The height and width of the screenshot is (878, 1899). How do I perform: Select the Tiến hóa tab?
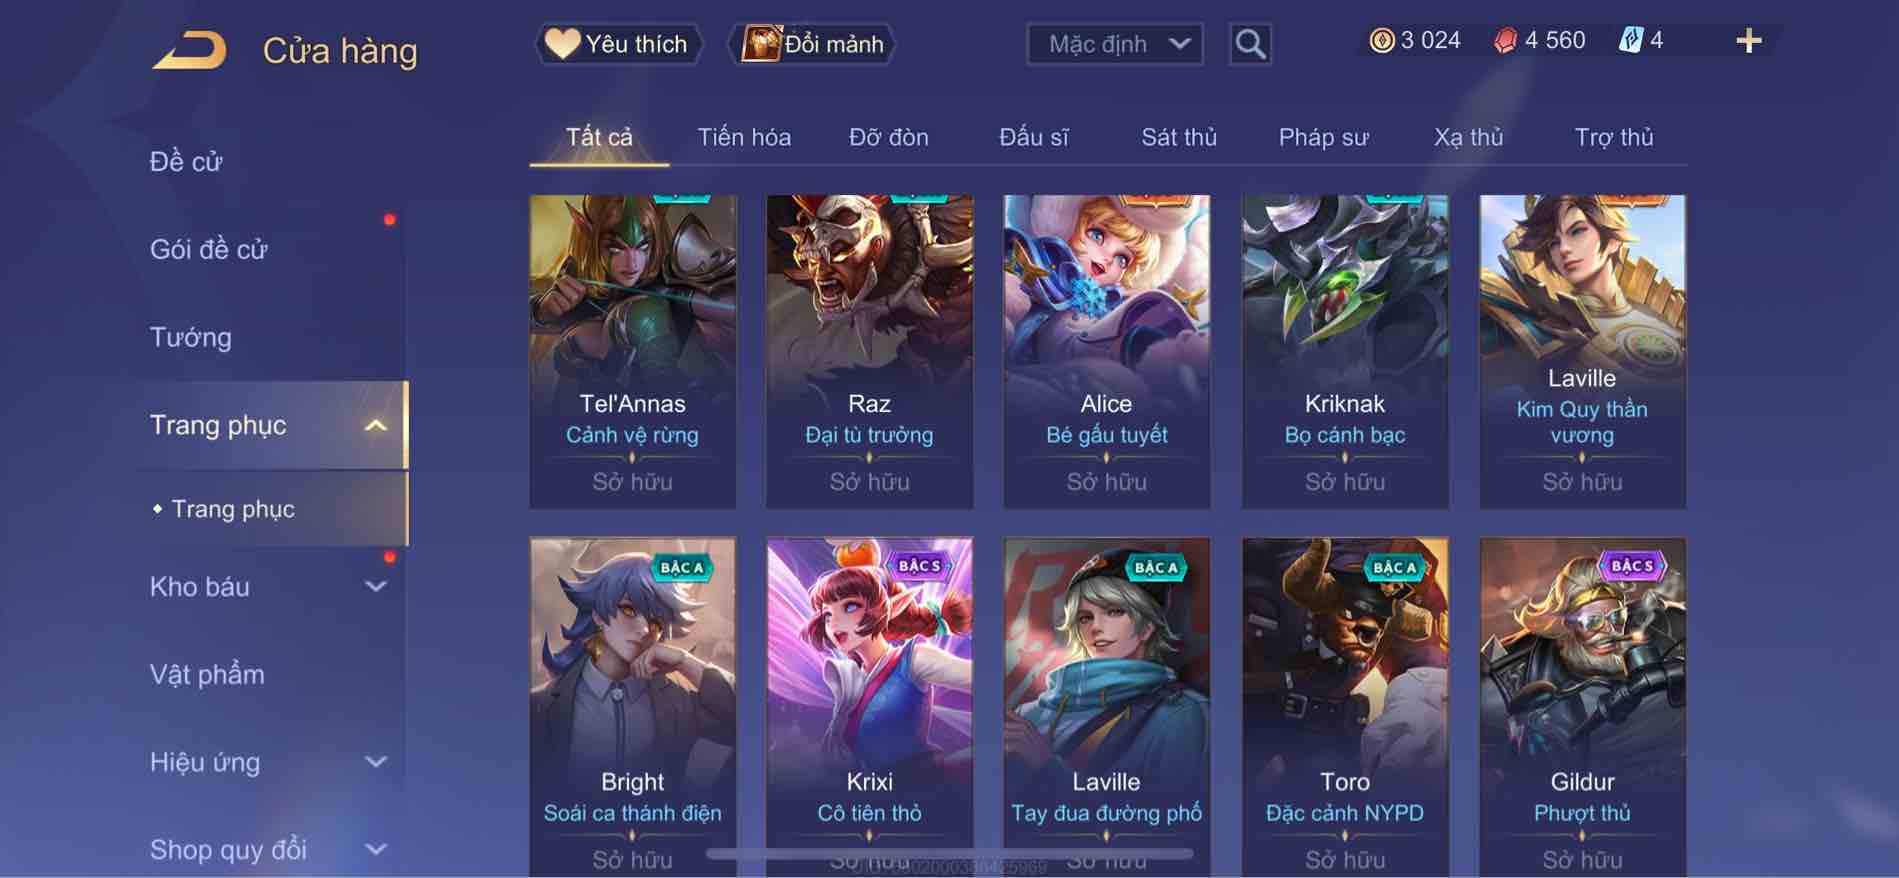click(744, 137)
